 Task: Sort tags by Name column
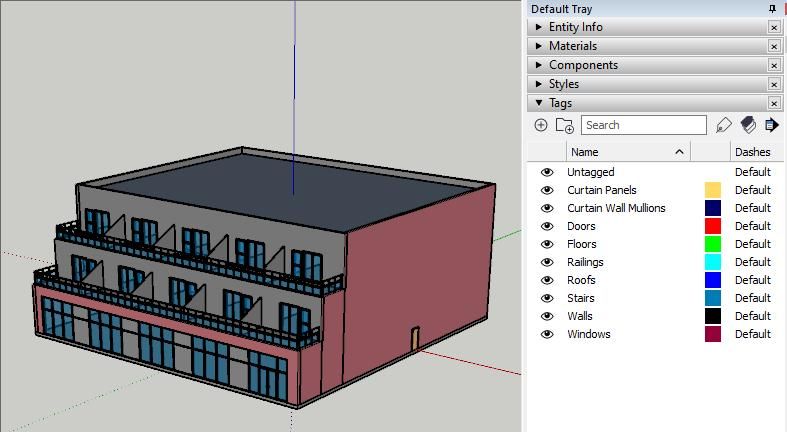(628, 152)
